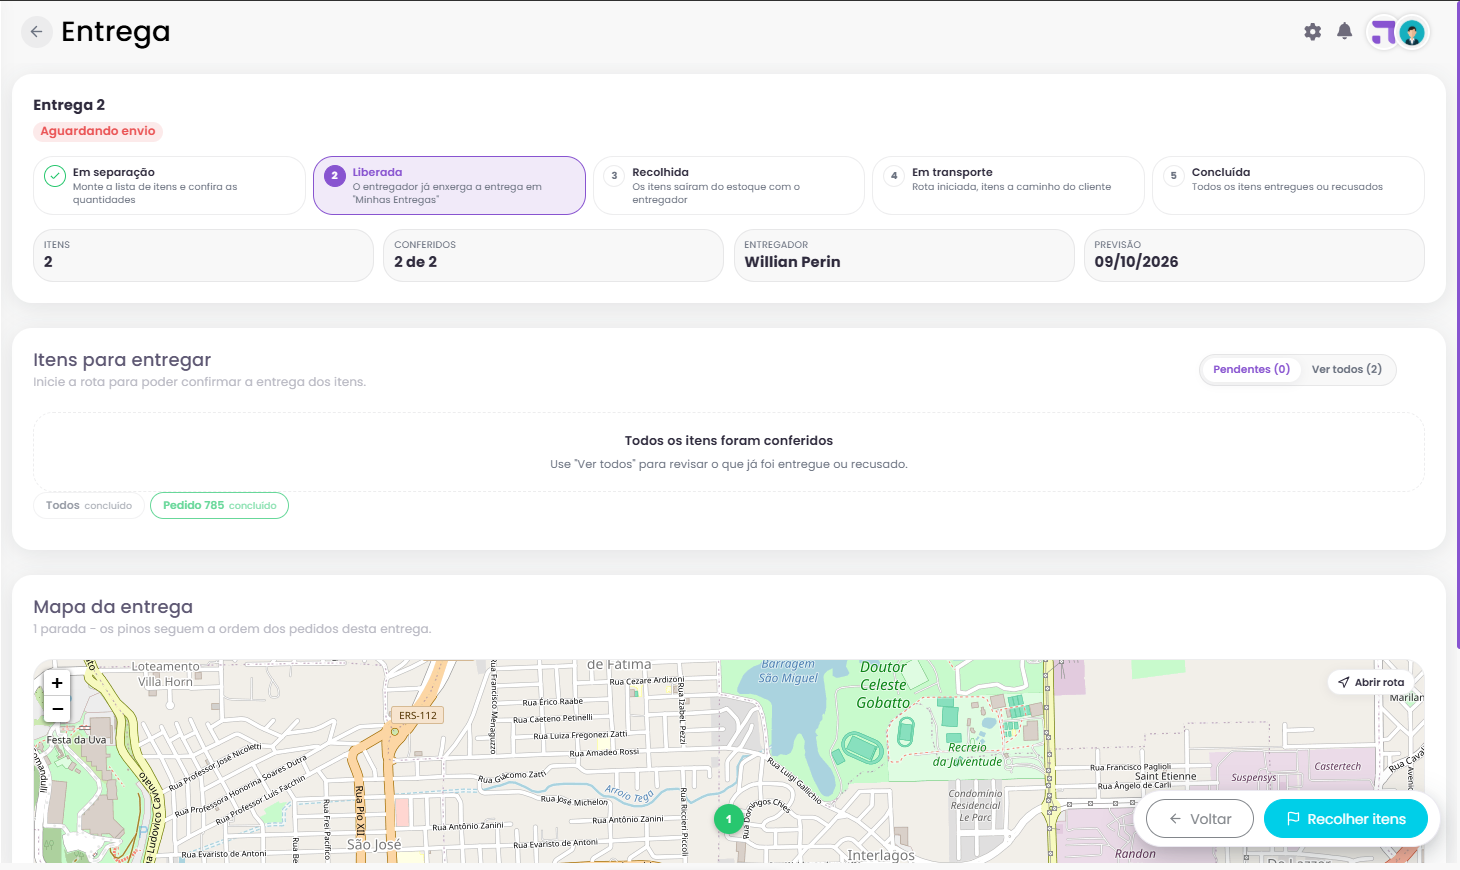Click the Mapa da entrega heading
Image resolution: width=1460 pixels, height=870 pixels.
[x=113, y=607]
